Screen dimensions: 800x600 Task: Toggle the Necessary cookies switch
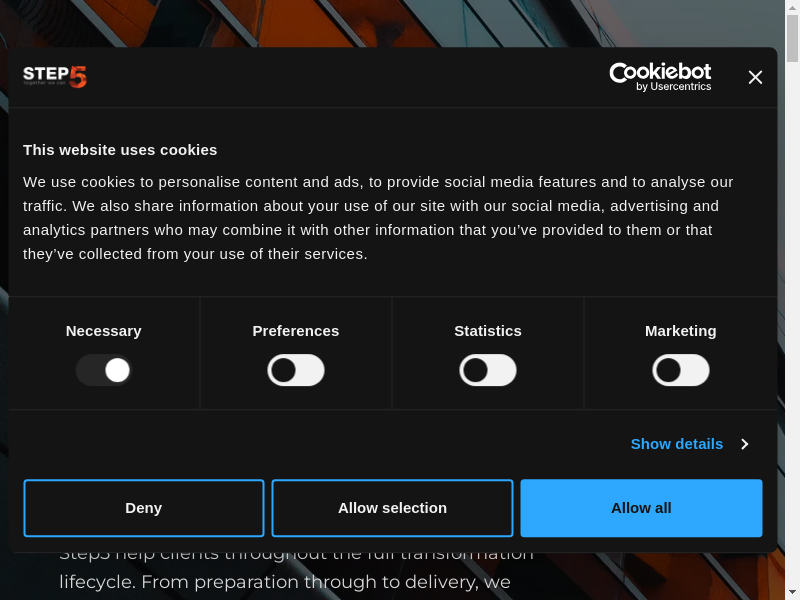(x=104, y=370)
